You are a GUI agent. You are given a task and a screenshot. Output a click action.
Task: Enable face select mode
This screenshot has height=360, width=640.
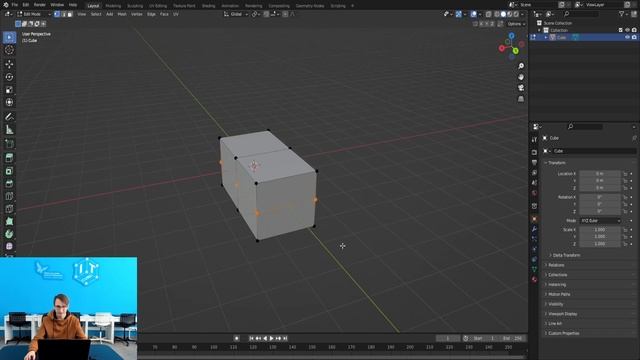tap(70, 14)
